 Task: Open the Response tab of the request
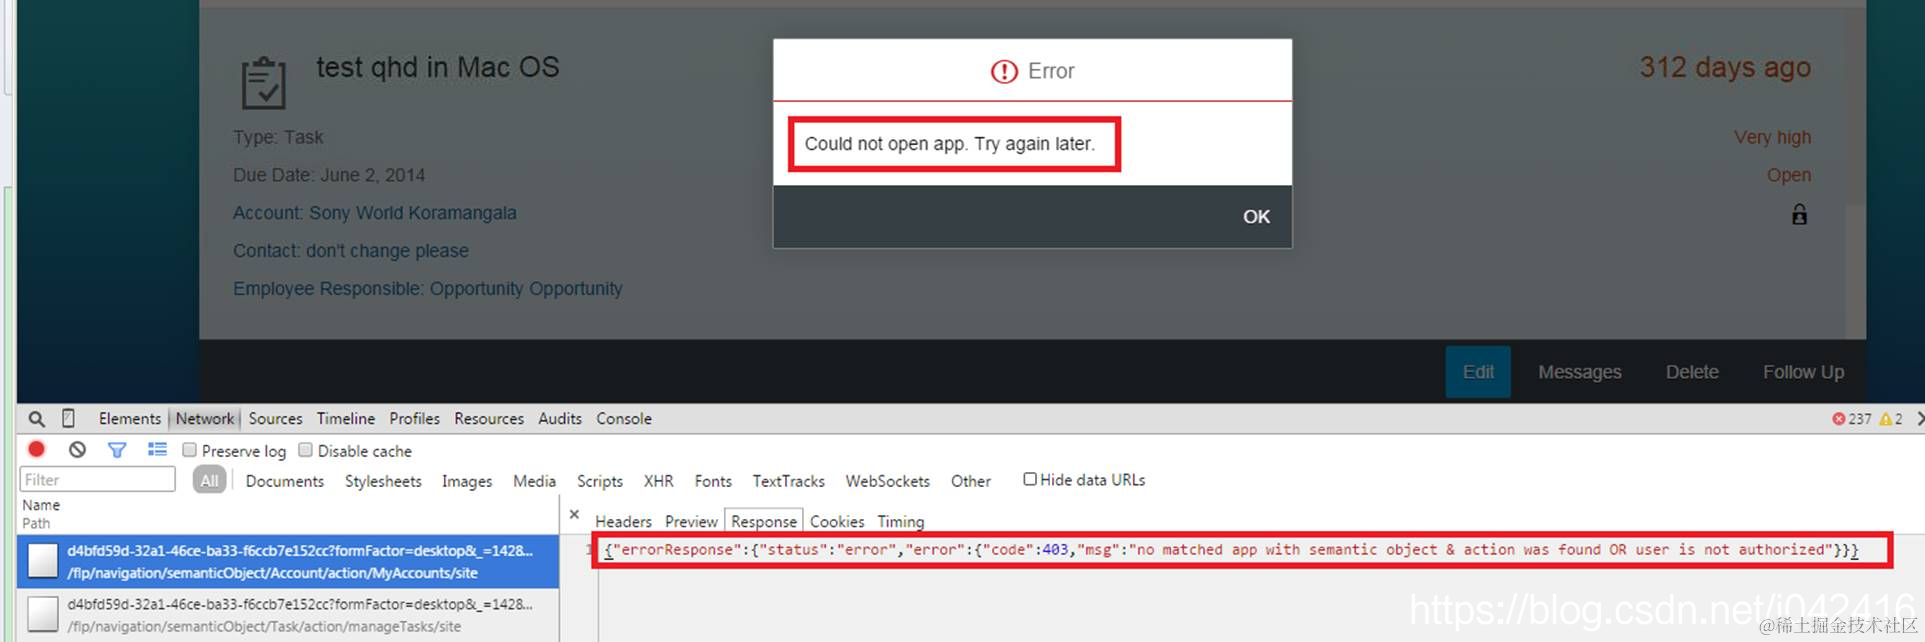[x=764, y=521]
